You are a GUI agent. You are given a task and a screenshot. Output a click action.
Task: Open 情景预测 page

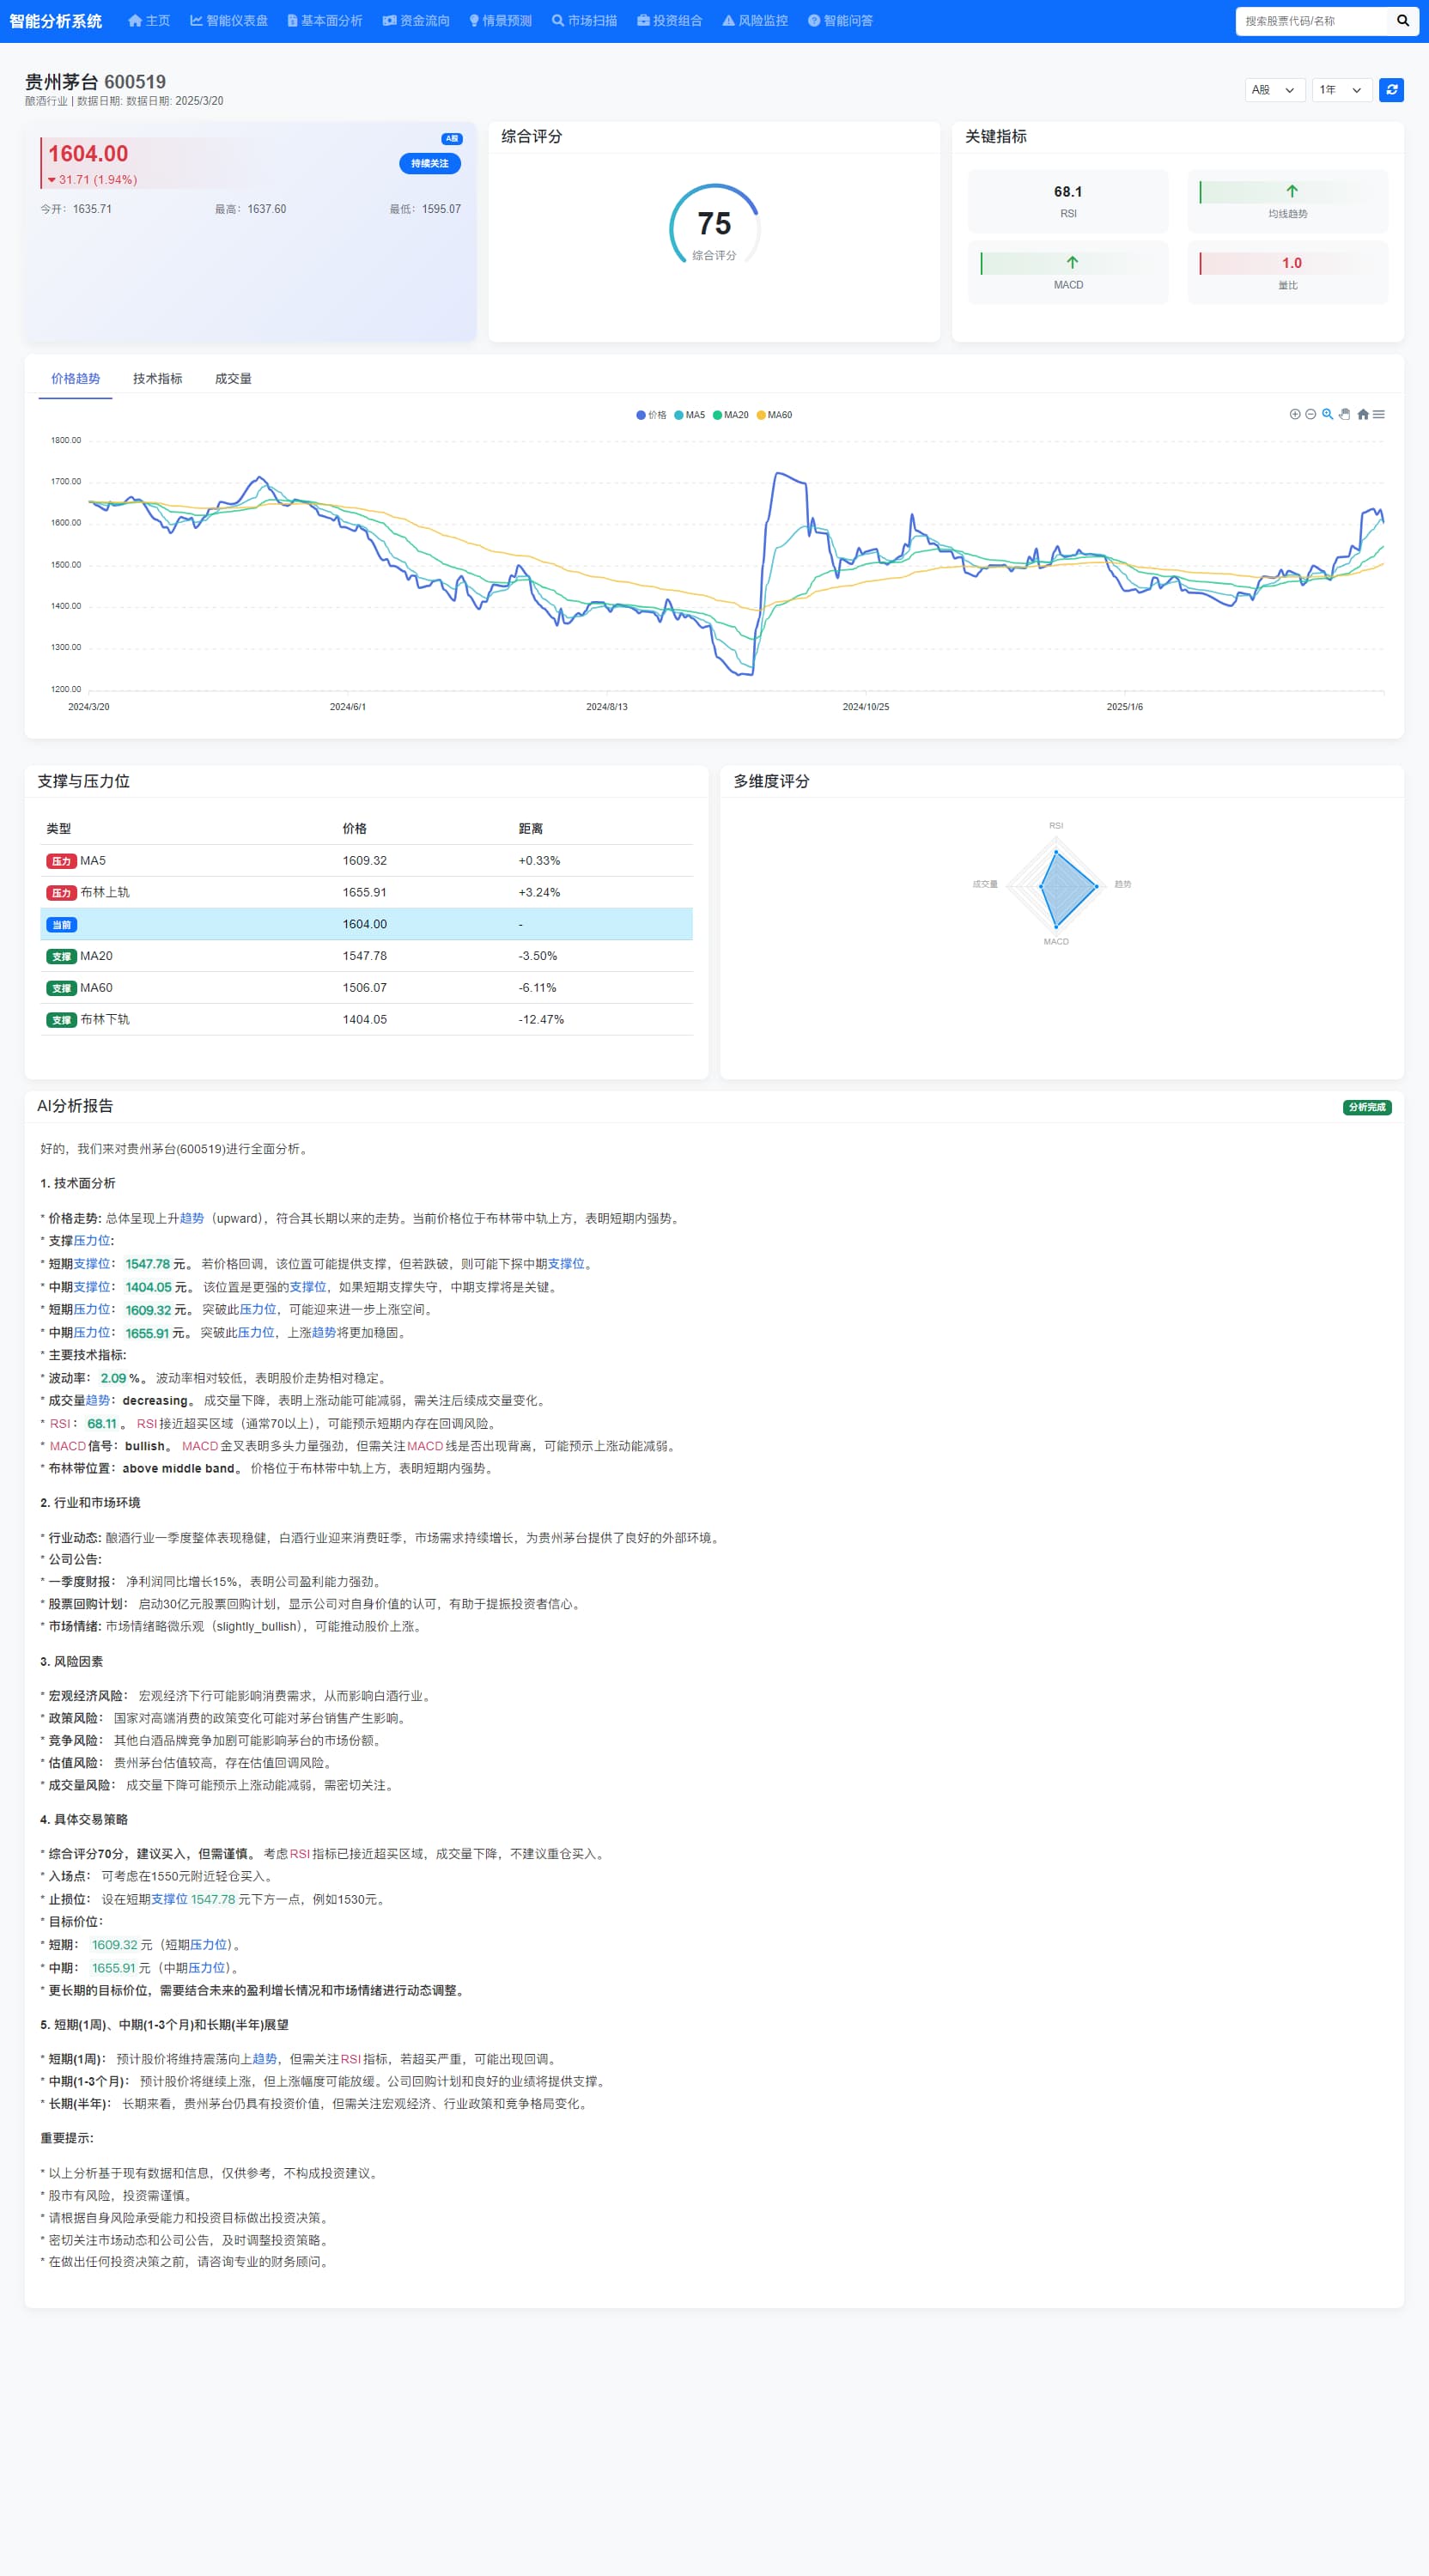500,21
